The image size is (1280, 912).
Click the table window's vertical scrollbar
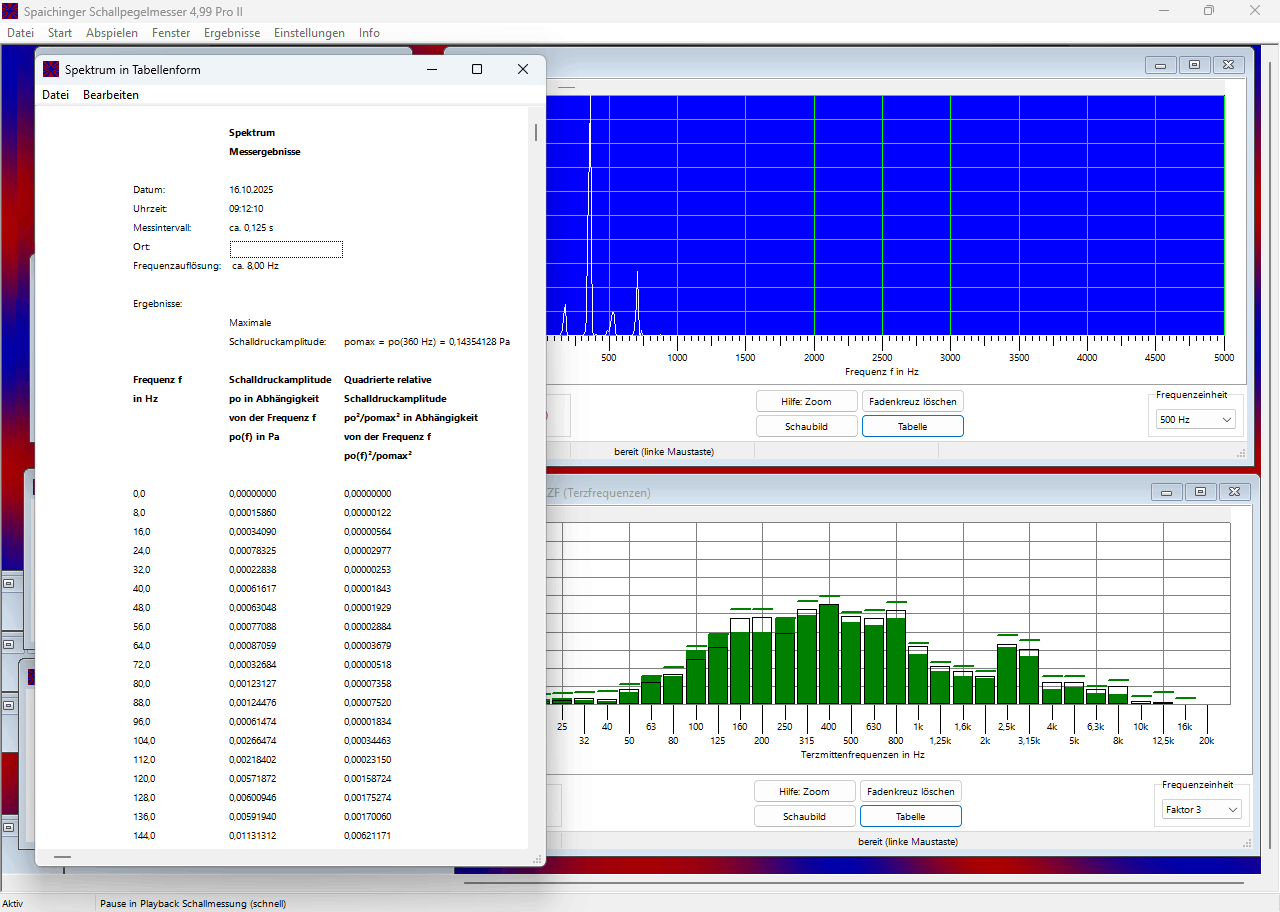tap(536, 132)
